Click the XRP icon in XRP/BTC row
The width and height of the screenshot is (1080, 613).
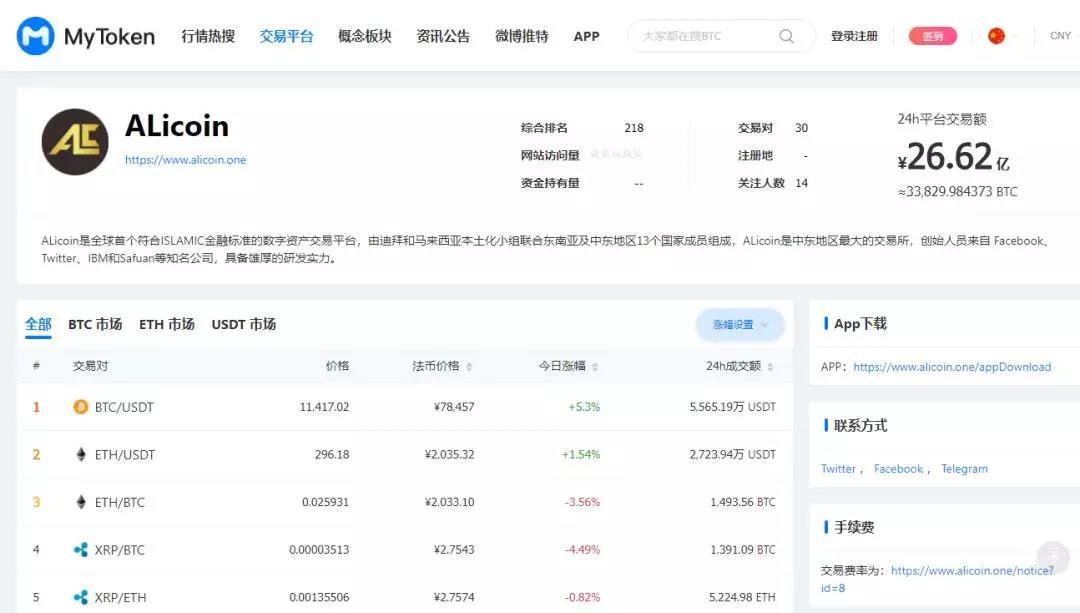coord(81,550)
